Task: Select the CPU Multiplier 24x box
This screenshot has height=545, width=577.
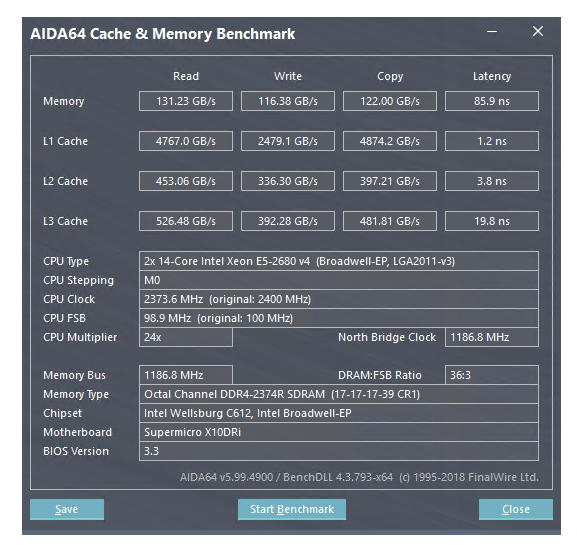Action: point(186,337)
